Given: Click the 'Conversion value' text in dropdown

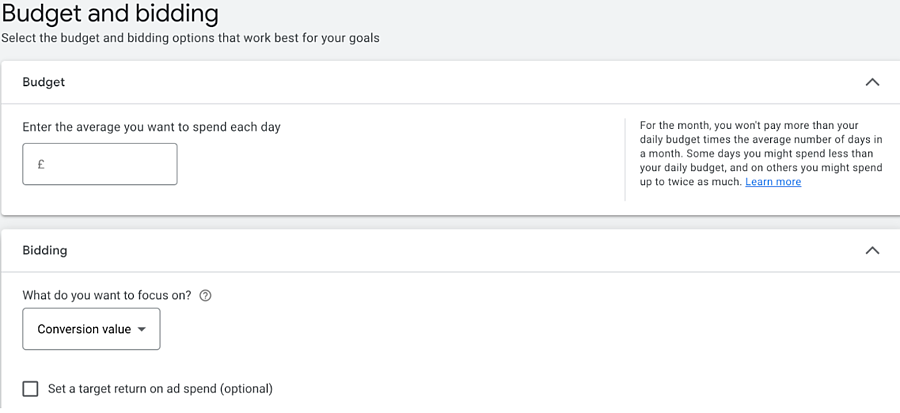Looking at the screenshot, I should [84, 329].
